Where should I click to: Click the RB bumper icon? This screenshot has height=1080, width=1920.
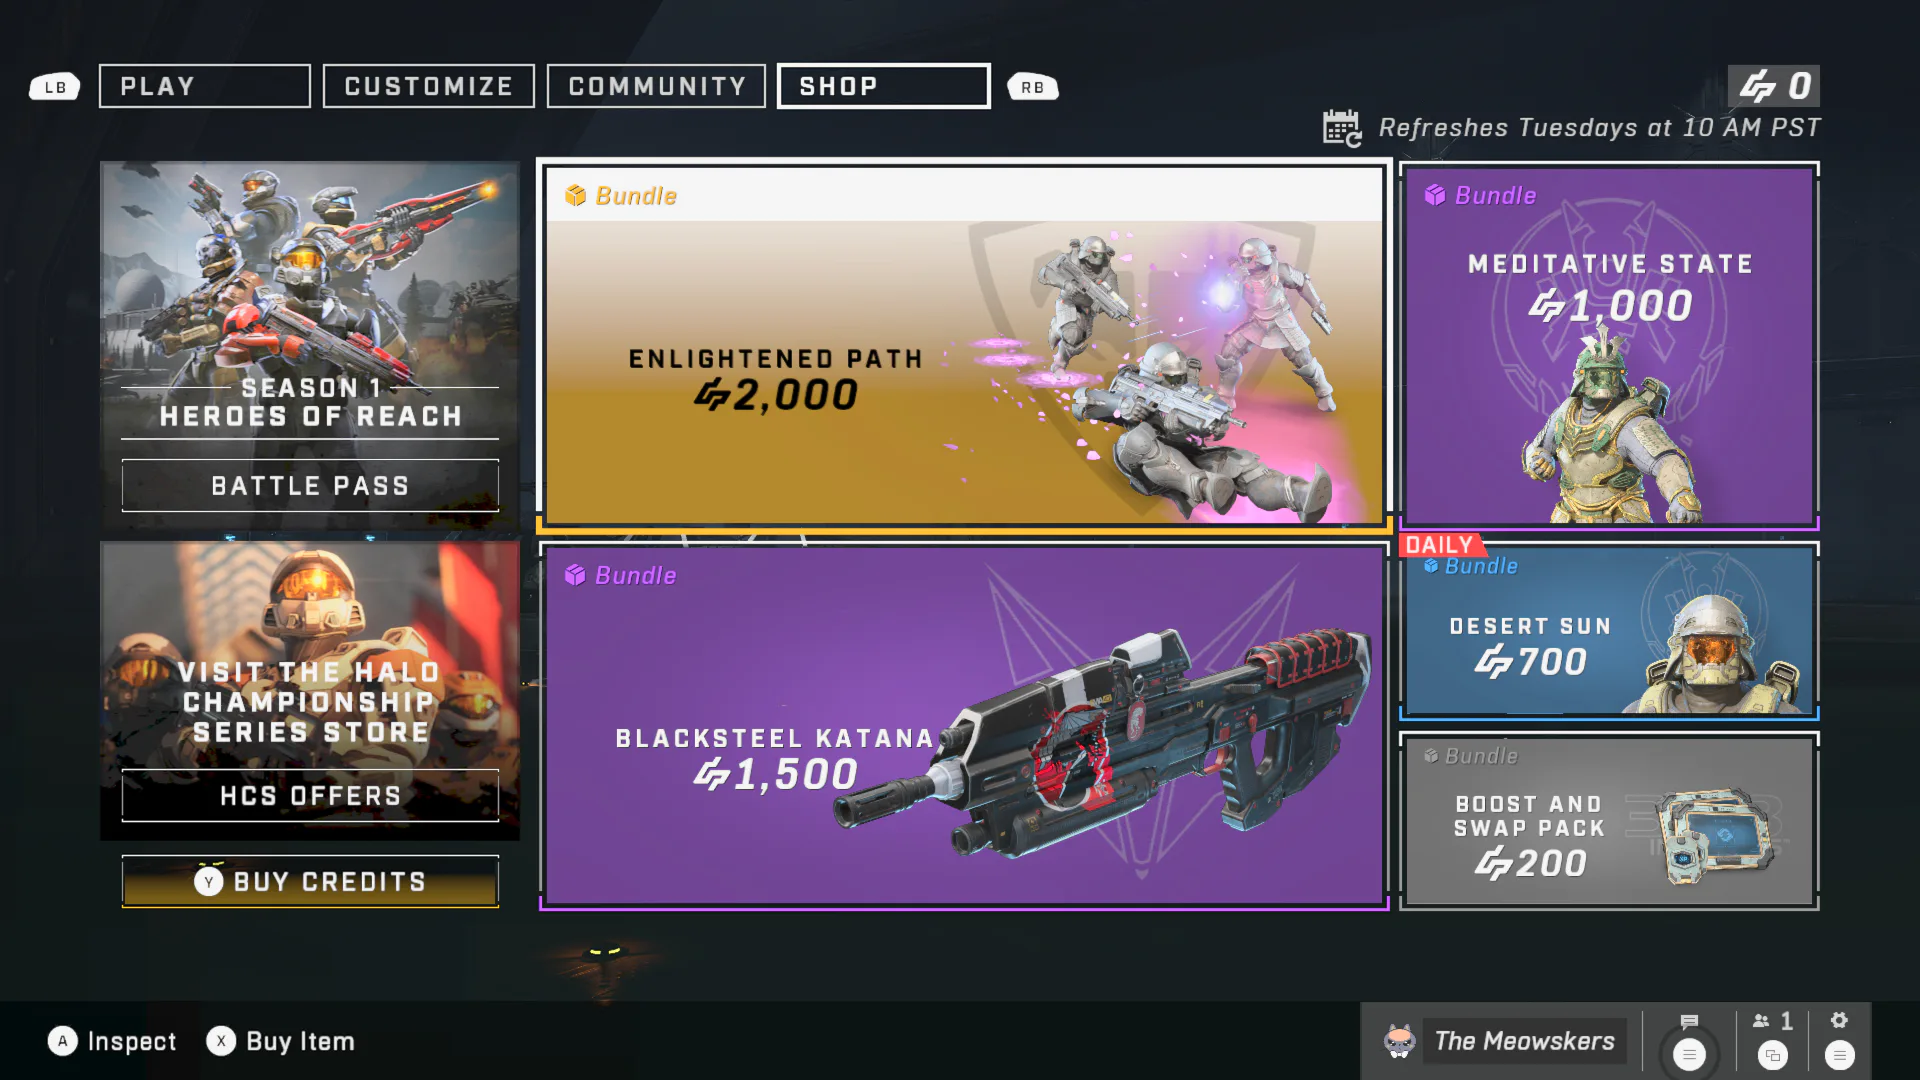pyautogui.click(x=1033, y=87)
